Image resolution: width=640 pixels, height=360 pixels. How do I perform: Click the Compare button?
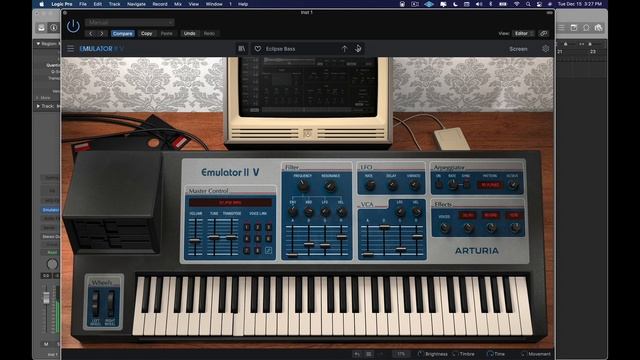pos(122,33)
